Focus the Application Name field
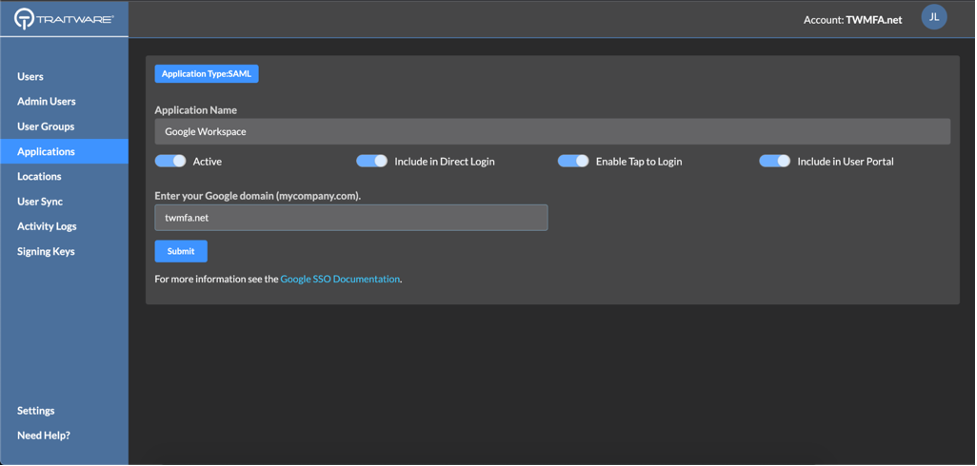The height and width of the screenshot is (466, 977). click(552, 131)
